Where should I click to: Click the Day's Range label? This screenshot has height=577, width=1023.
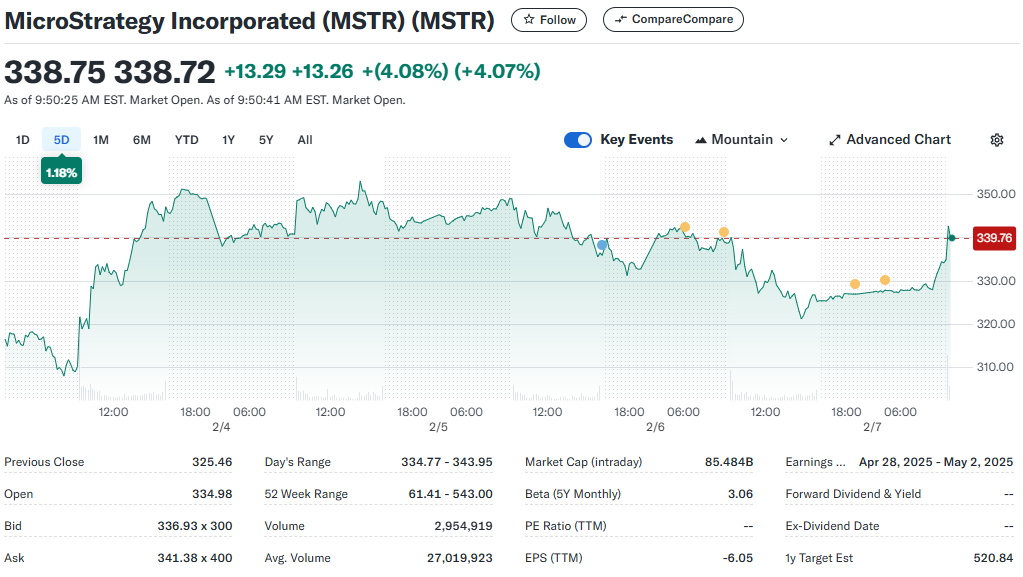298,462
